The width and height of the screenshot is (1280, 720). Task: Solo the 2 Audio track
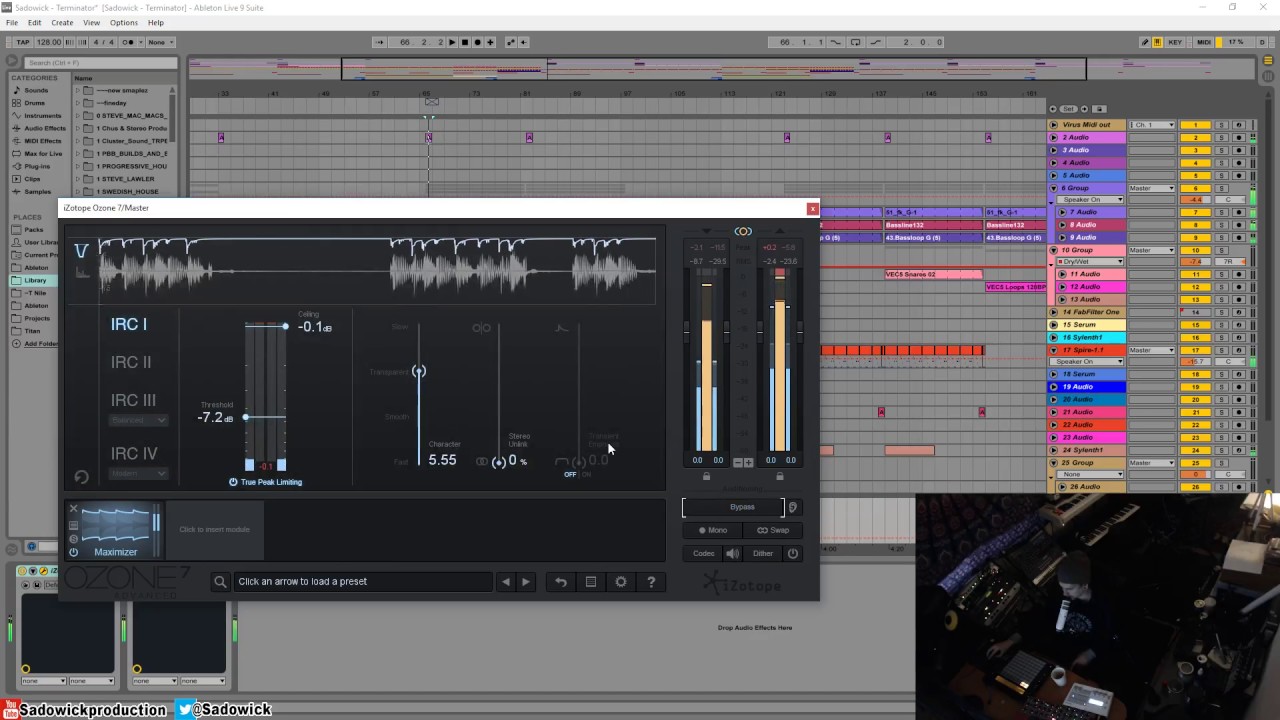click(x=1221, y=137)
